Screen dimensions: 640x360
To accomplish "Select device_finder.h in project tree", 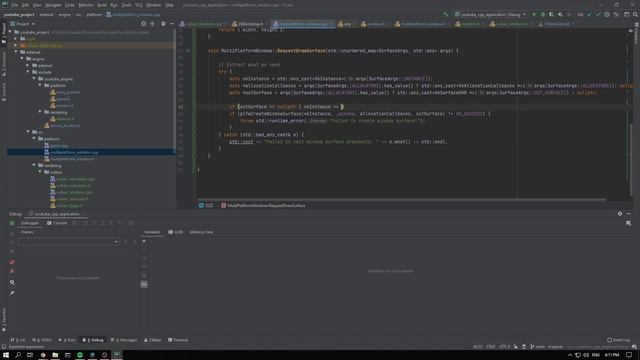I will (x=65, y=125).
